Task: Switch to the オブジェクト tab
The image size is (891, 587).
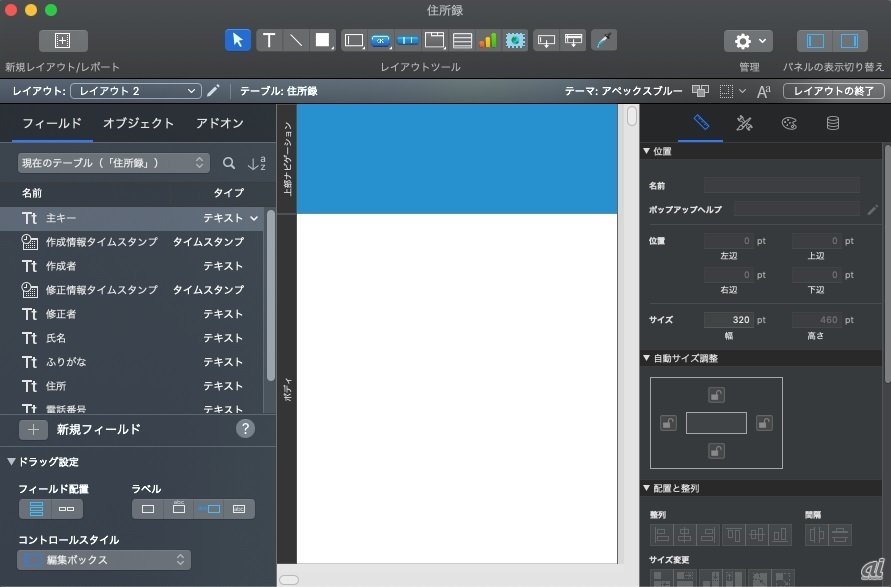Action: (138, 123)
